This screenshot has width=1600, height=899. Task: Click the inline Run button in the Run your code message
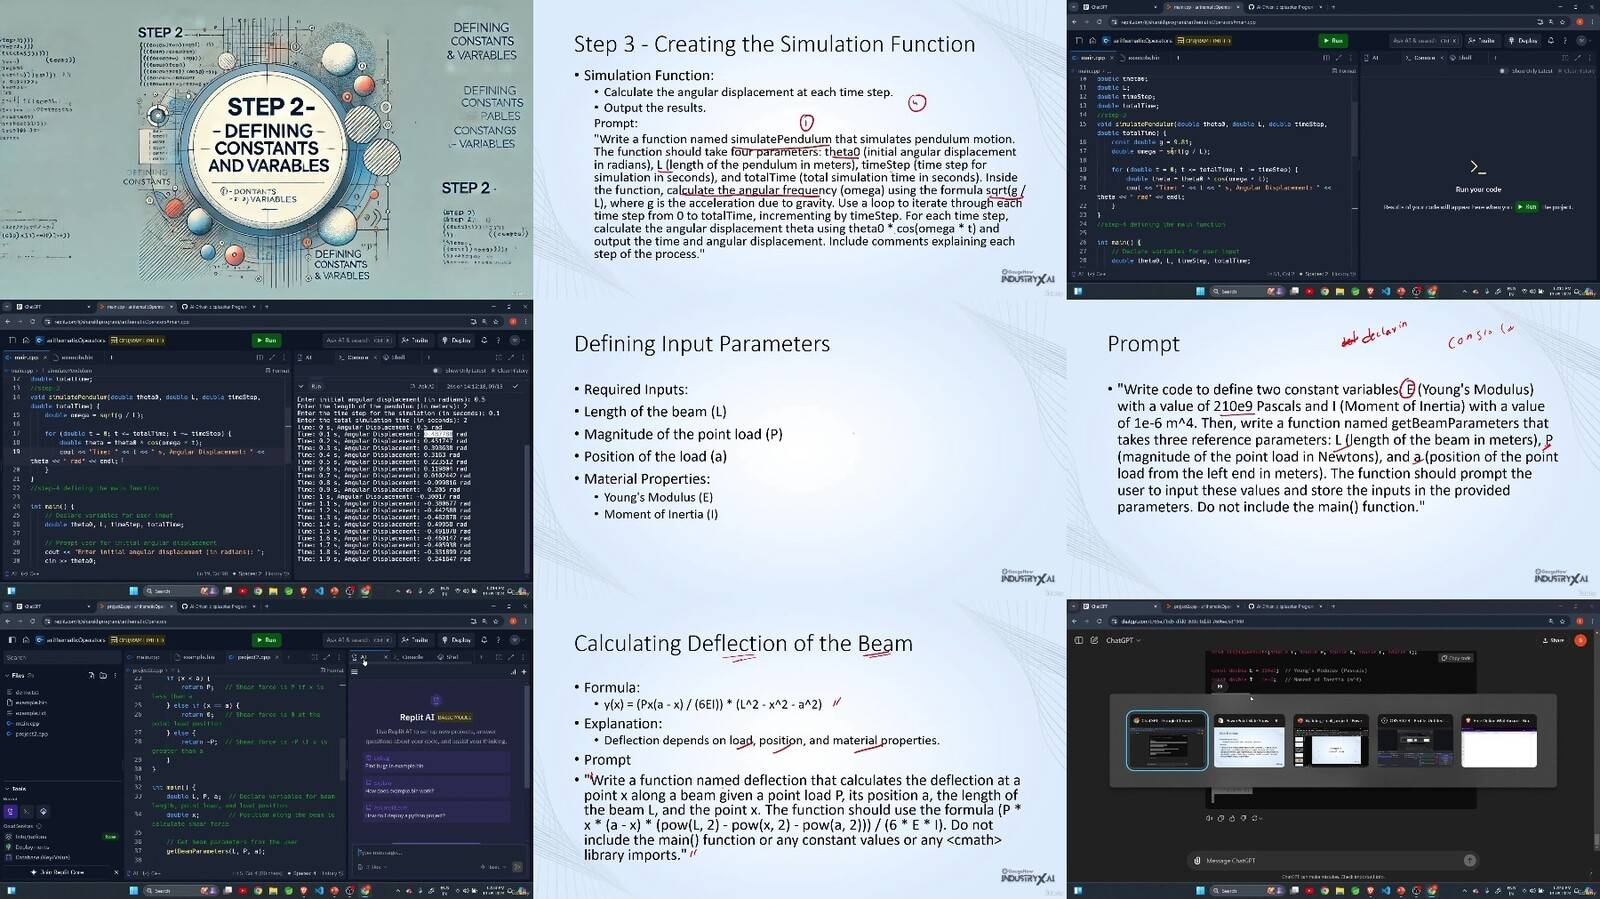click(1527, 206)
